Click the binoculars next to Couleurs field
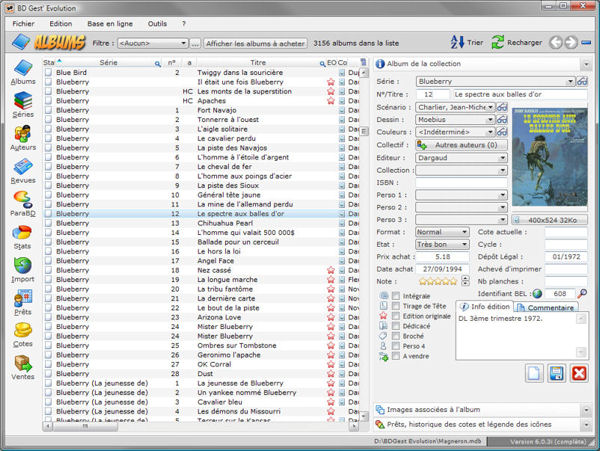The height and width of the screenshot is (451, 600). pos(502,132)
